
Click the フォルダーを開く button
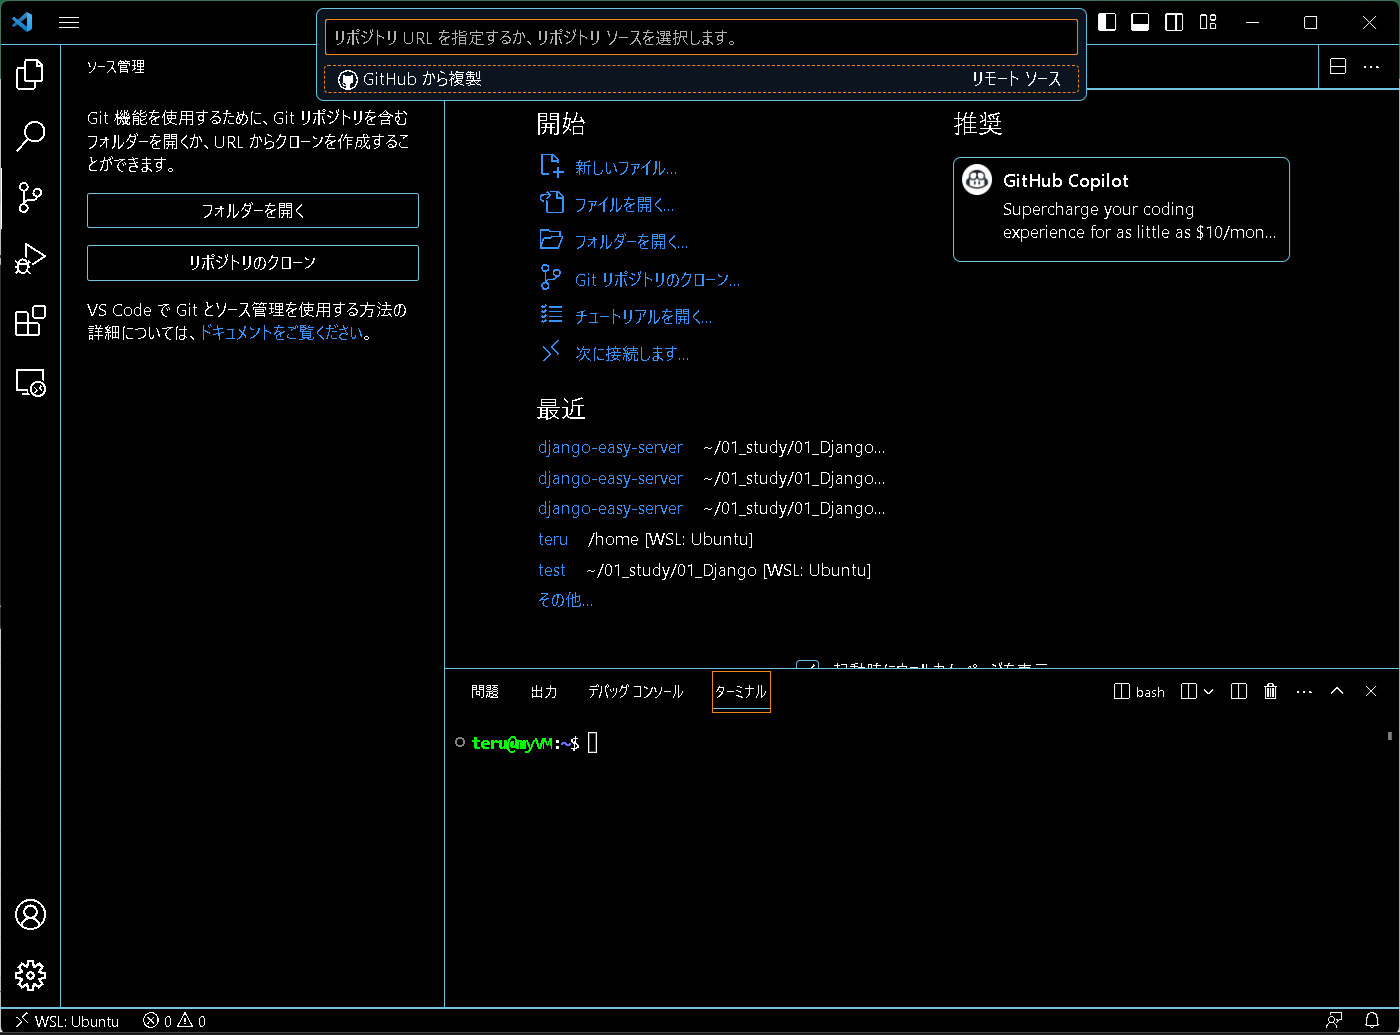coord(253,210)
